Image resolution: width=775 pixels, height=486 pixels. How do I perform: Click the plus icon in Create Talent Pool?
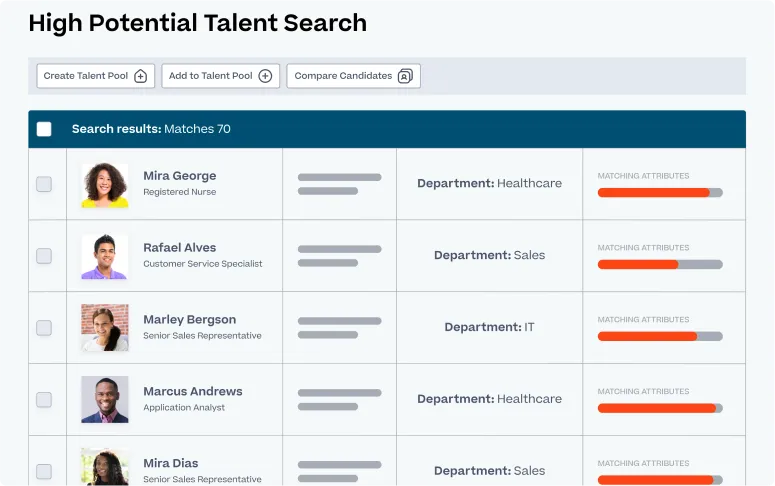coord(141,76)
